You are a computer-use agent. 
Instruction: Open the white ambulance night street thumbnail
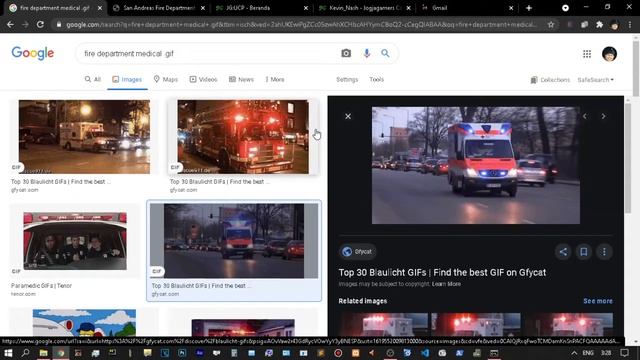84,137
